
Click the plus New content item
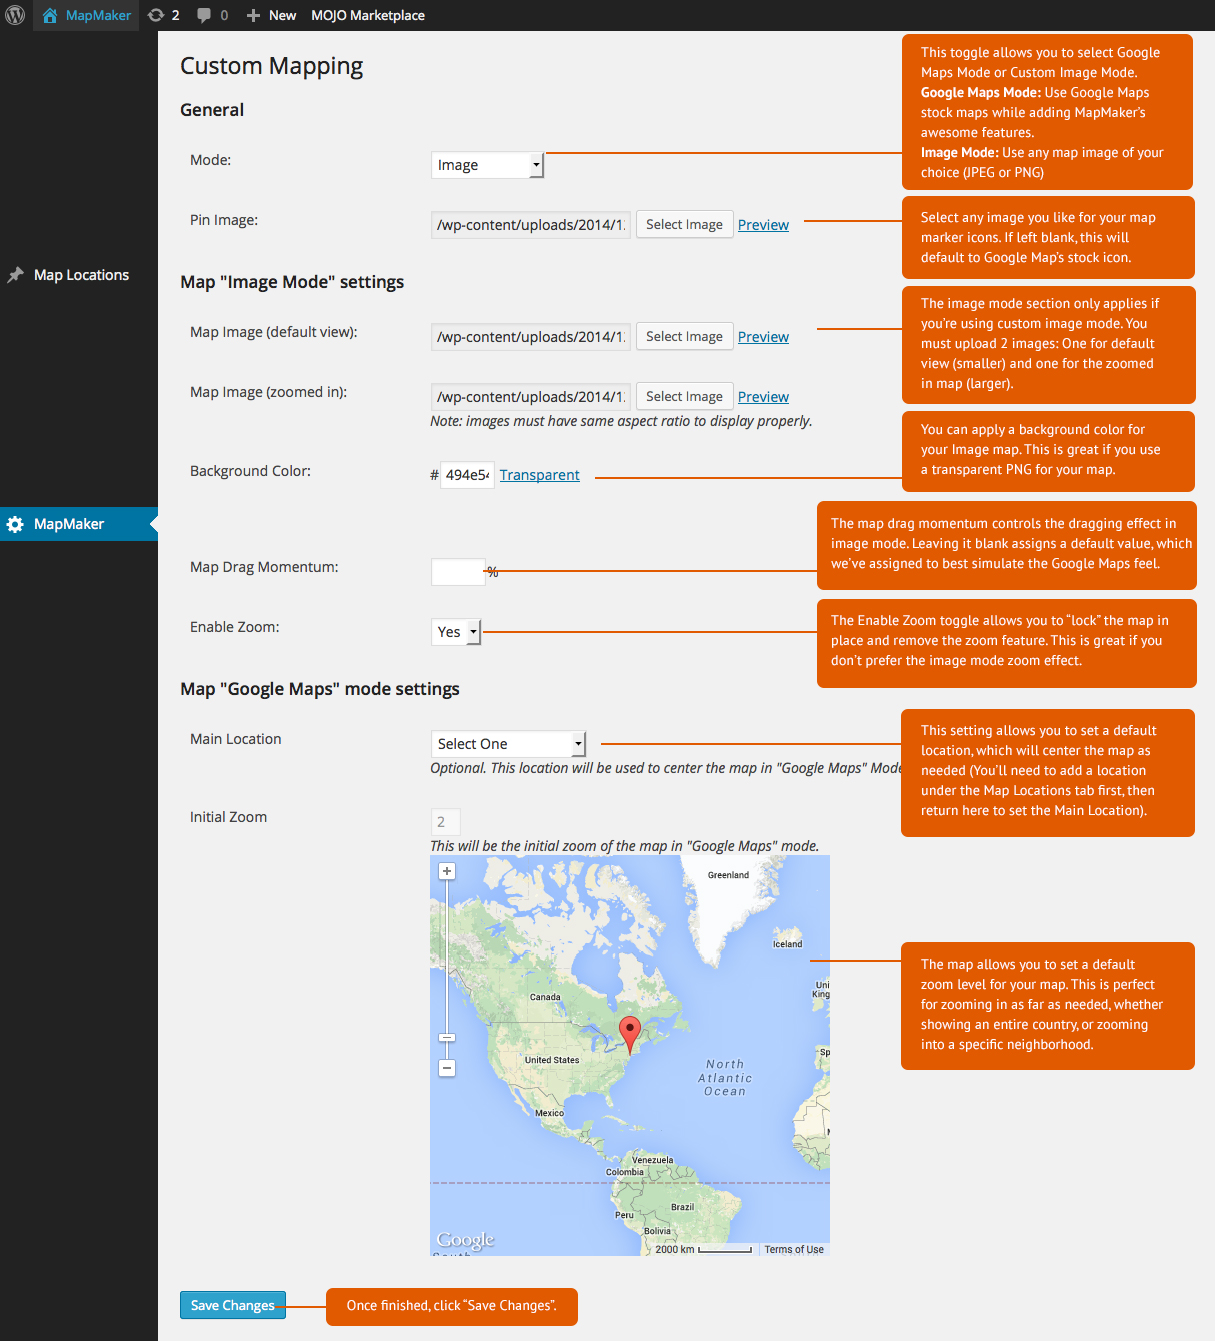(271, 15)
